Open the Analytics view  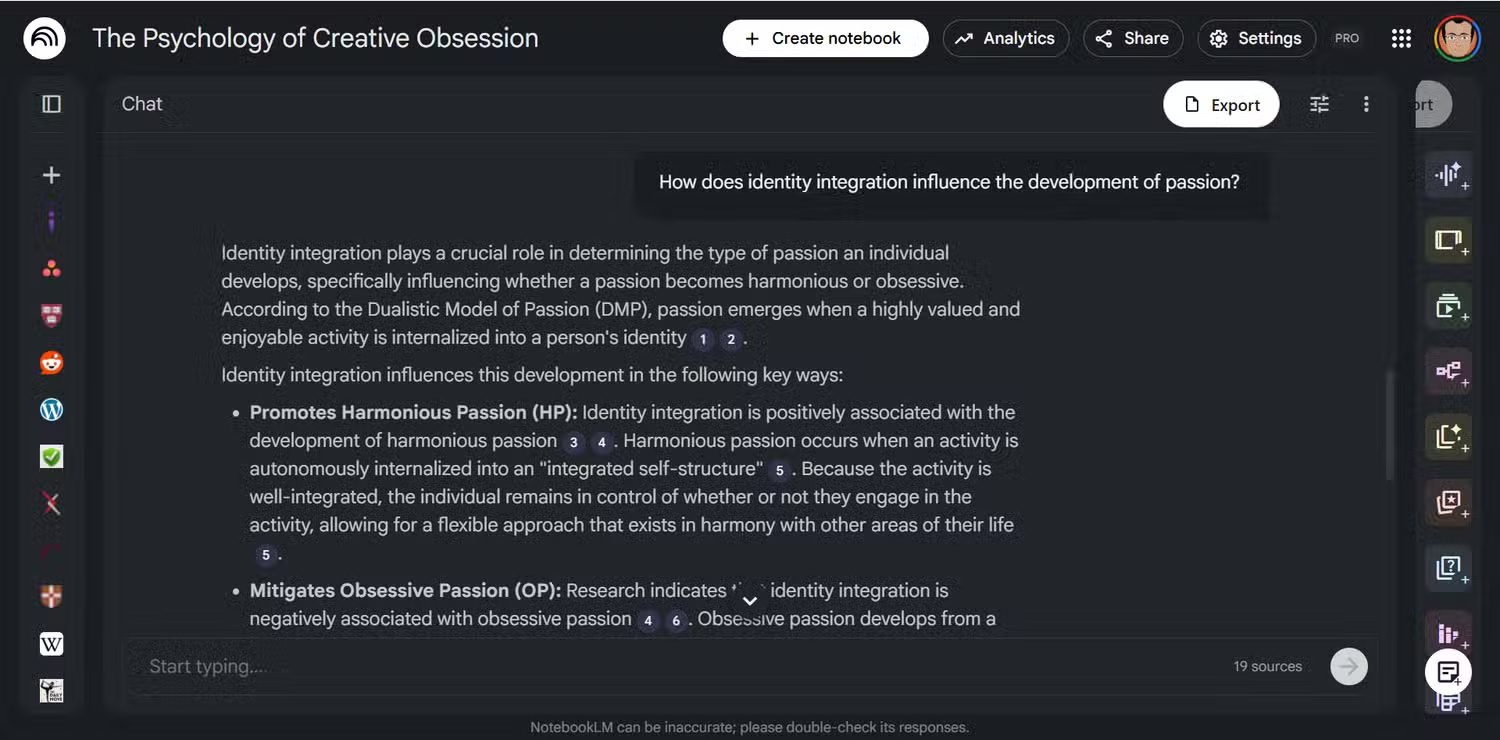[1005, 38]
